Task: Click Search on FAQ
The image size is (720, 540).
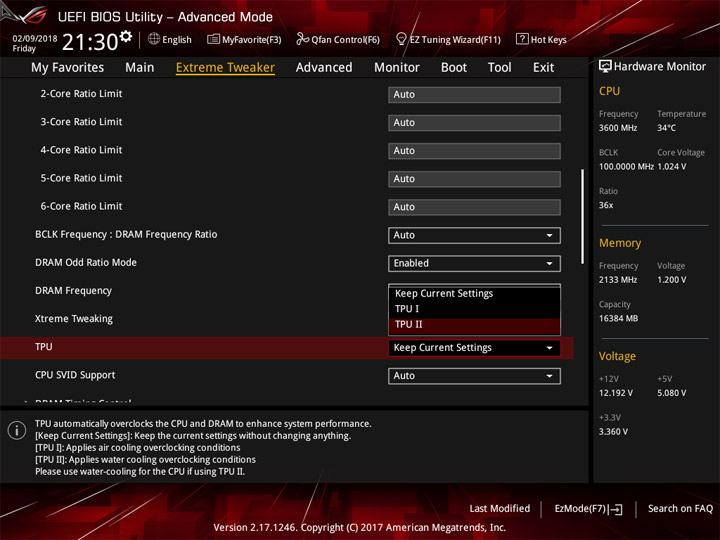Action: pyautogui.click(x=680, y=509)
